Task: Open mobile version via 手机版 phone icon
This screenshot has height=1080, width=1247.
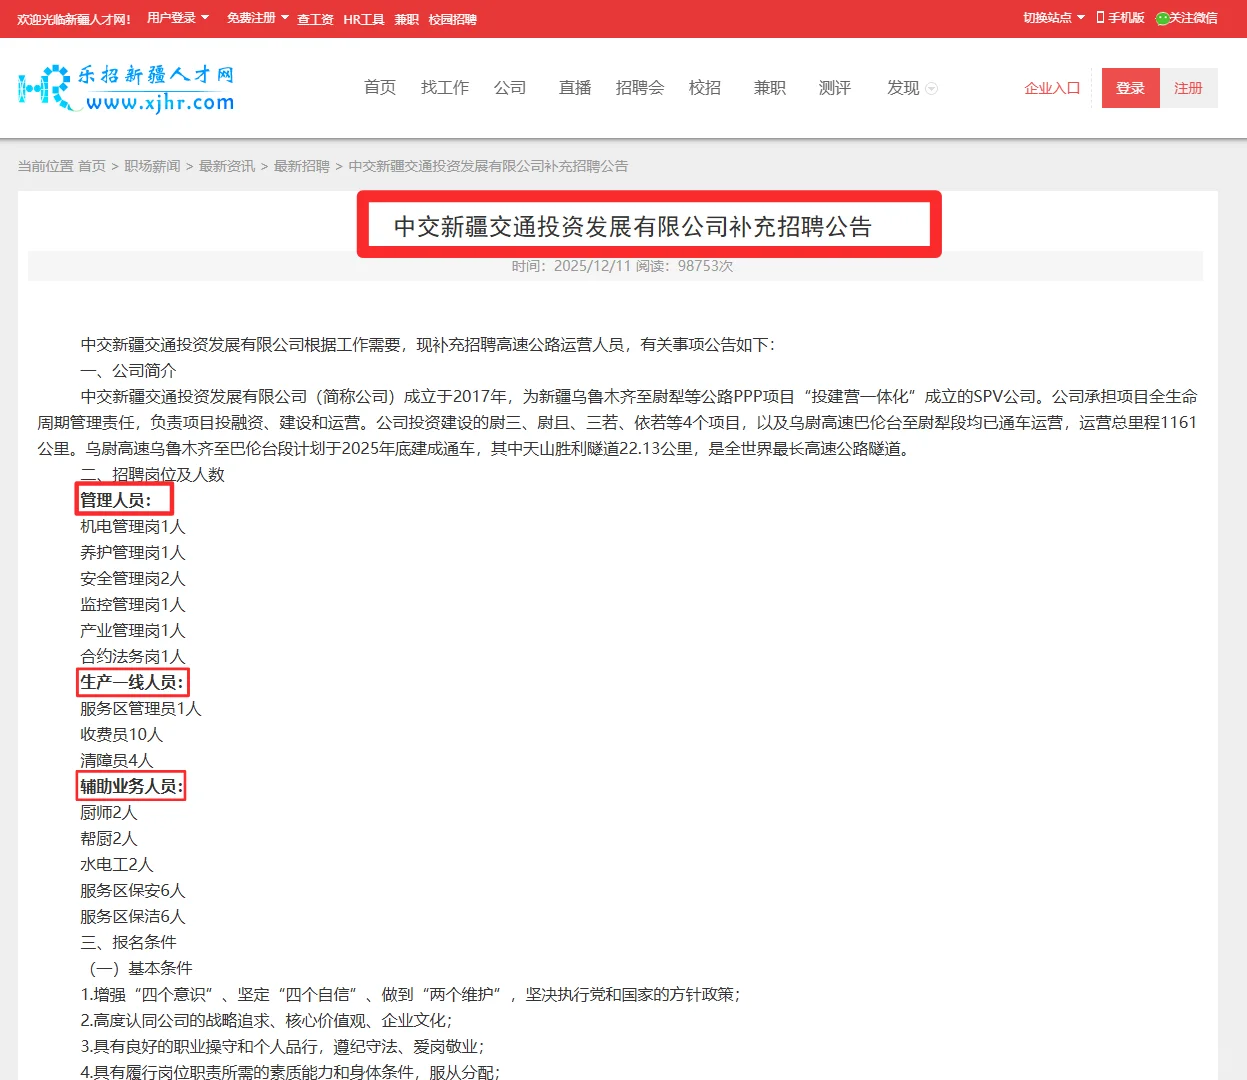Action: (1118, 18)
